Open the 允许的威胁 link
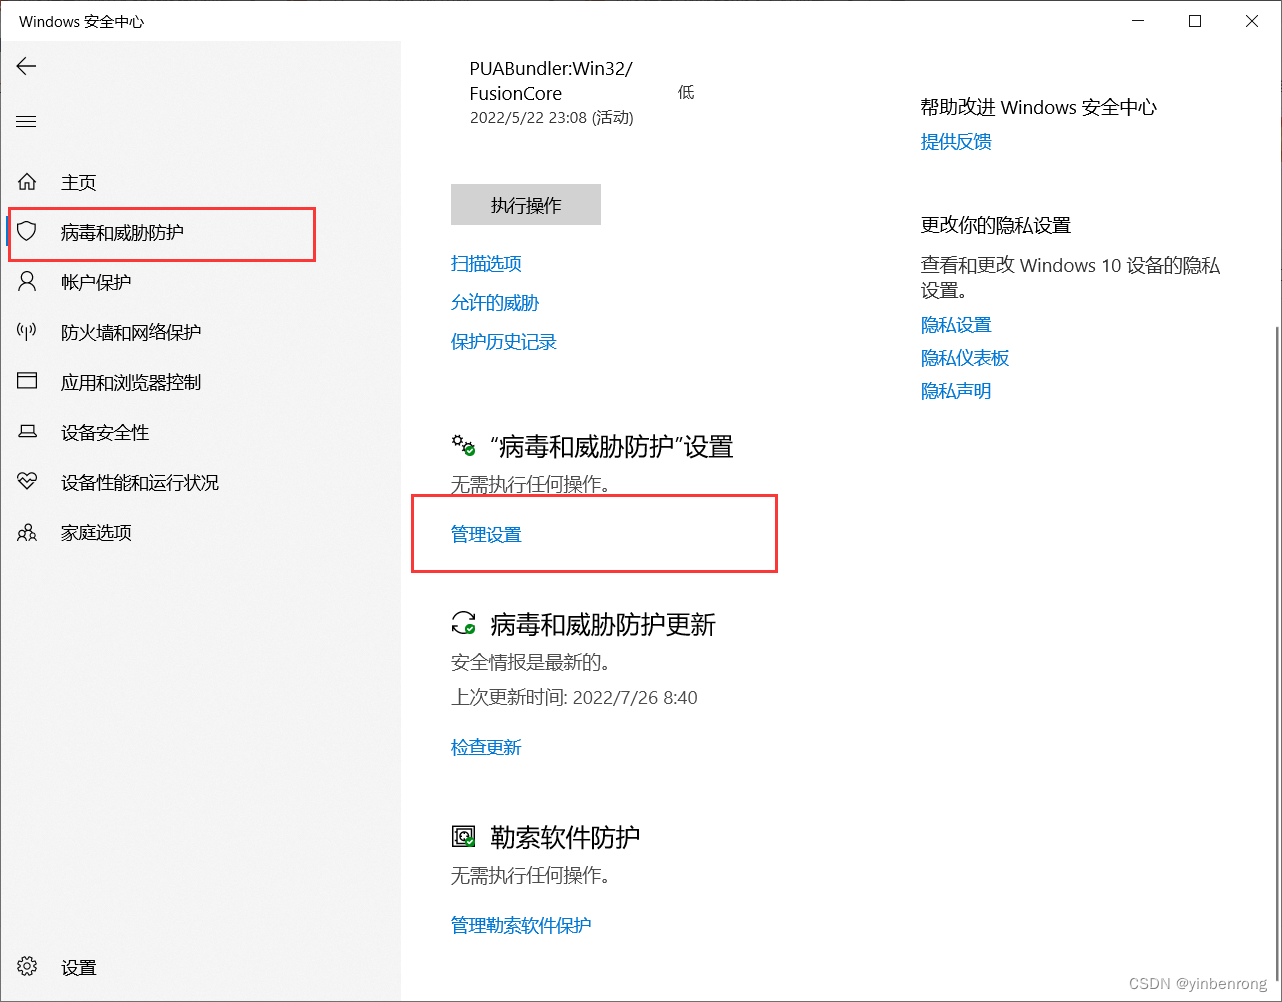Image resolution: width=1282 pixels, height=1002 pixels. coord(495,302)
